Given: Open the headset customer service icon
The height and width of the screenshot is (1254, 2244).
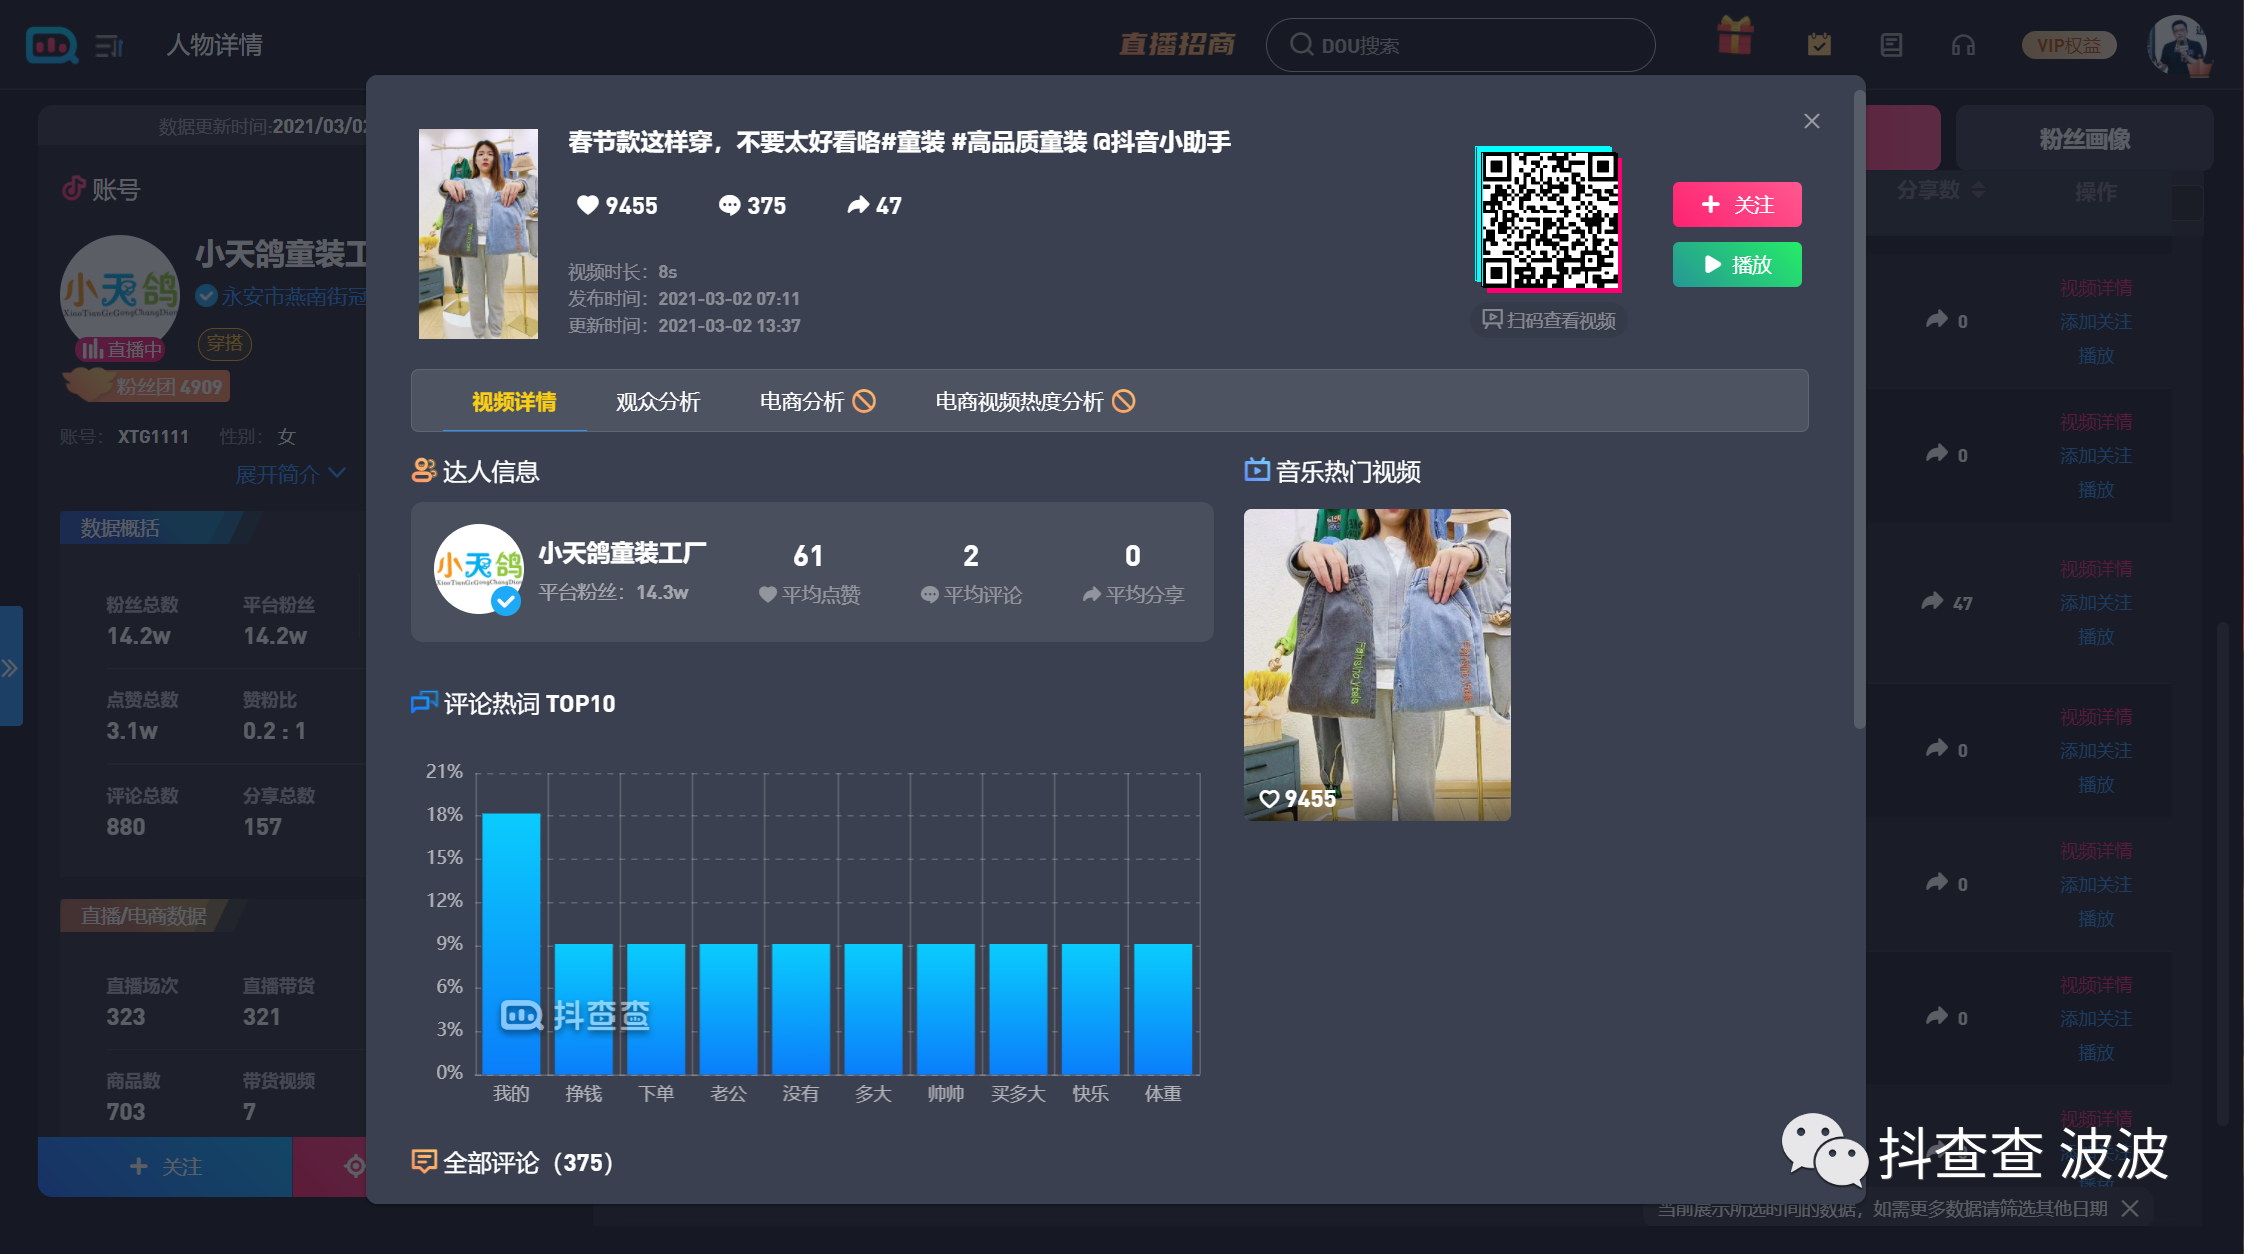Looking at the screenshot, I should pyautogui.click(x=1963, y=45).
